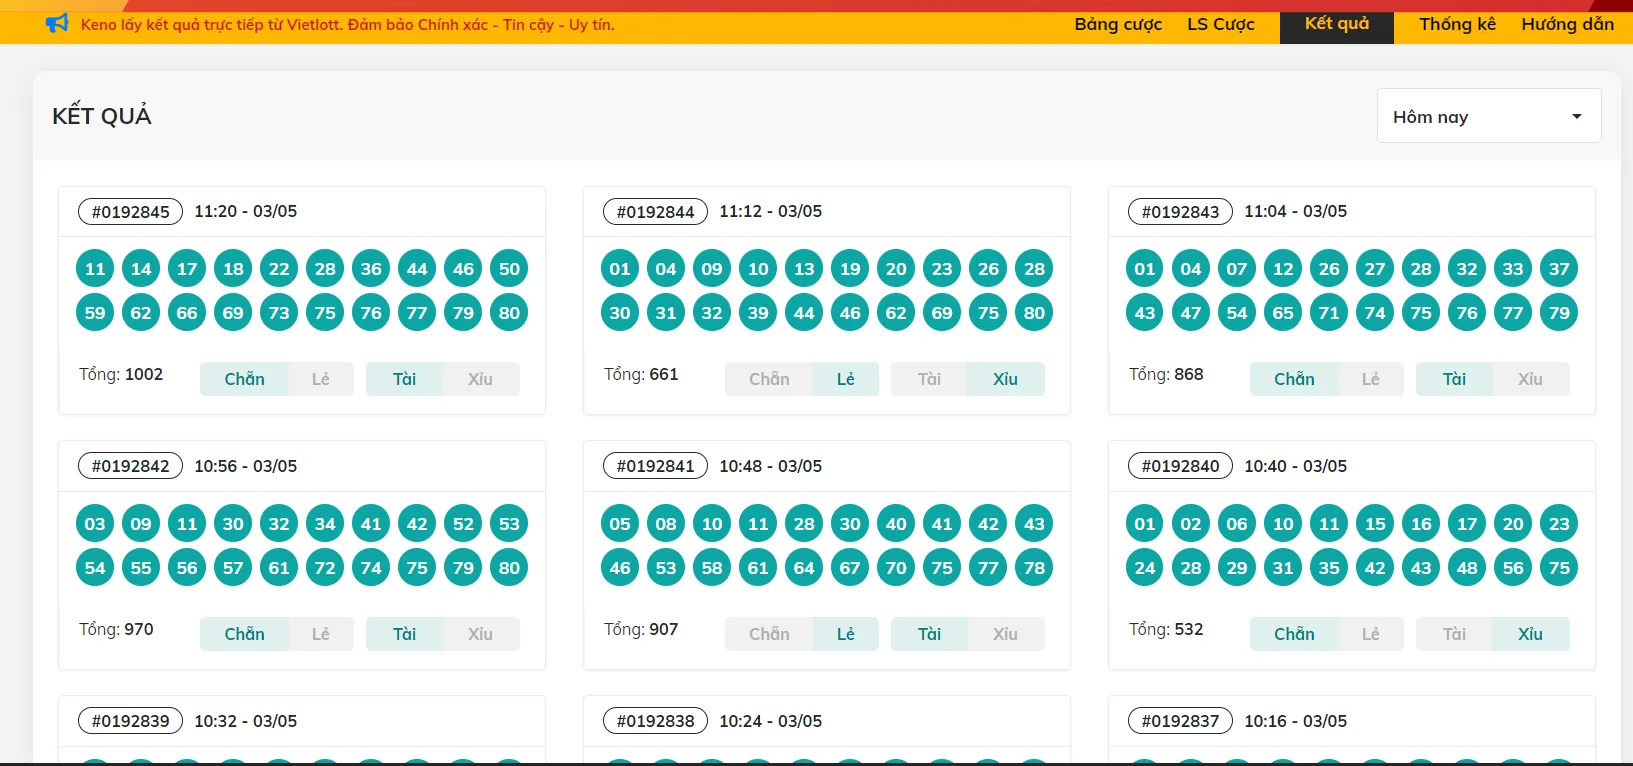
Task: Select draw ID #0192845 badge
Action: click(131, 212)
